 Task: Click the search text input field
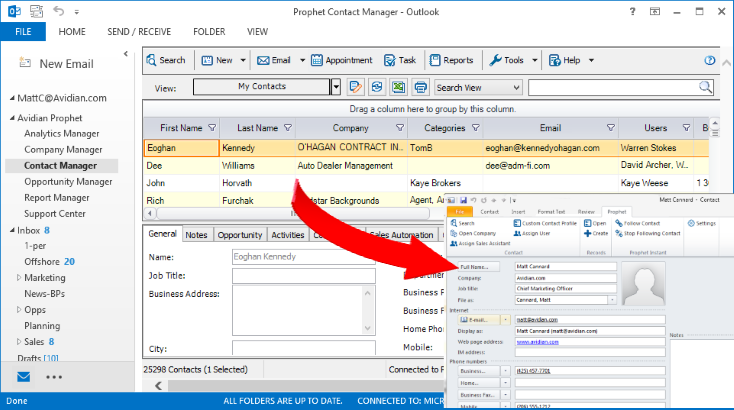pos(613,87)
